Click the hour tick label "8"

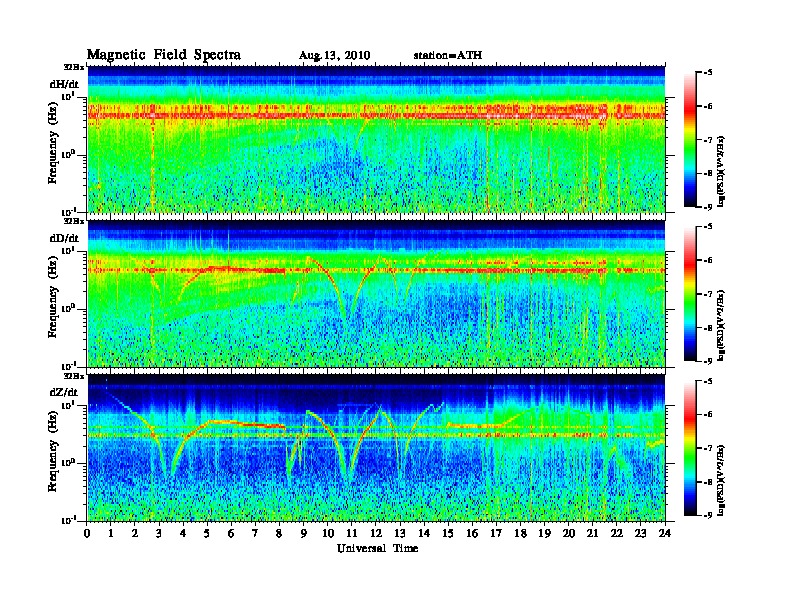coord(280,533)
